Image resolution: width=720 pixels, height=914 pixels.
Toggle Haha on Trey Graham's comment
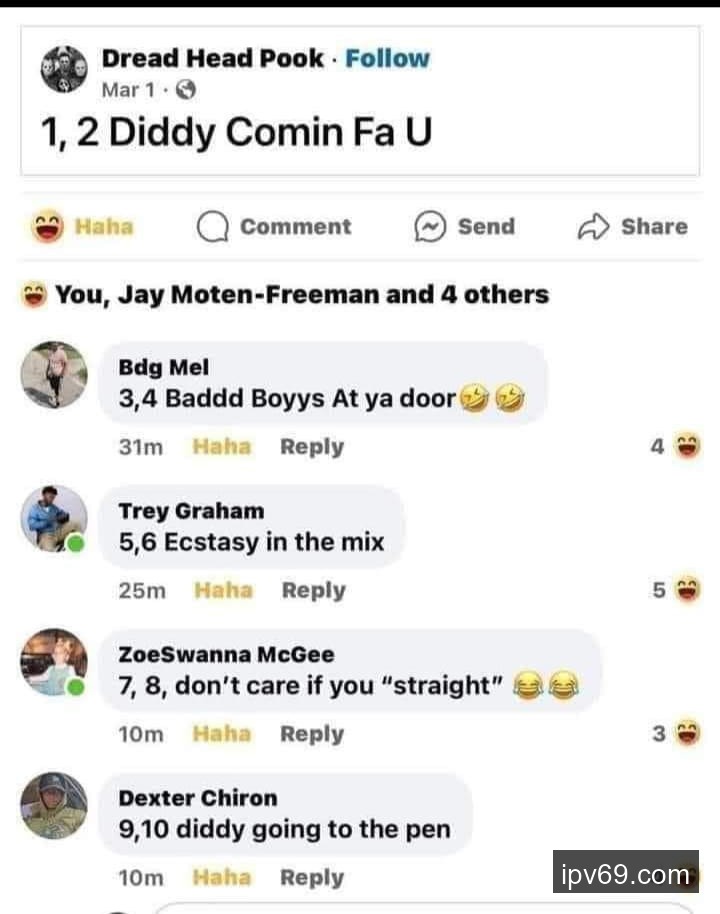(223, 590)
